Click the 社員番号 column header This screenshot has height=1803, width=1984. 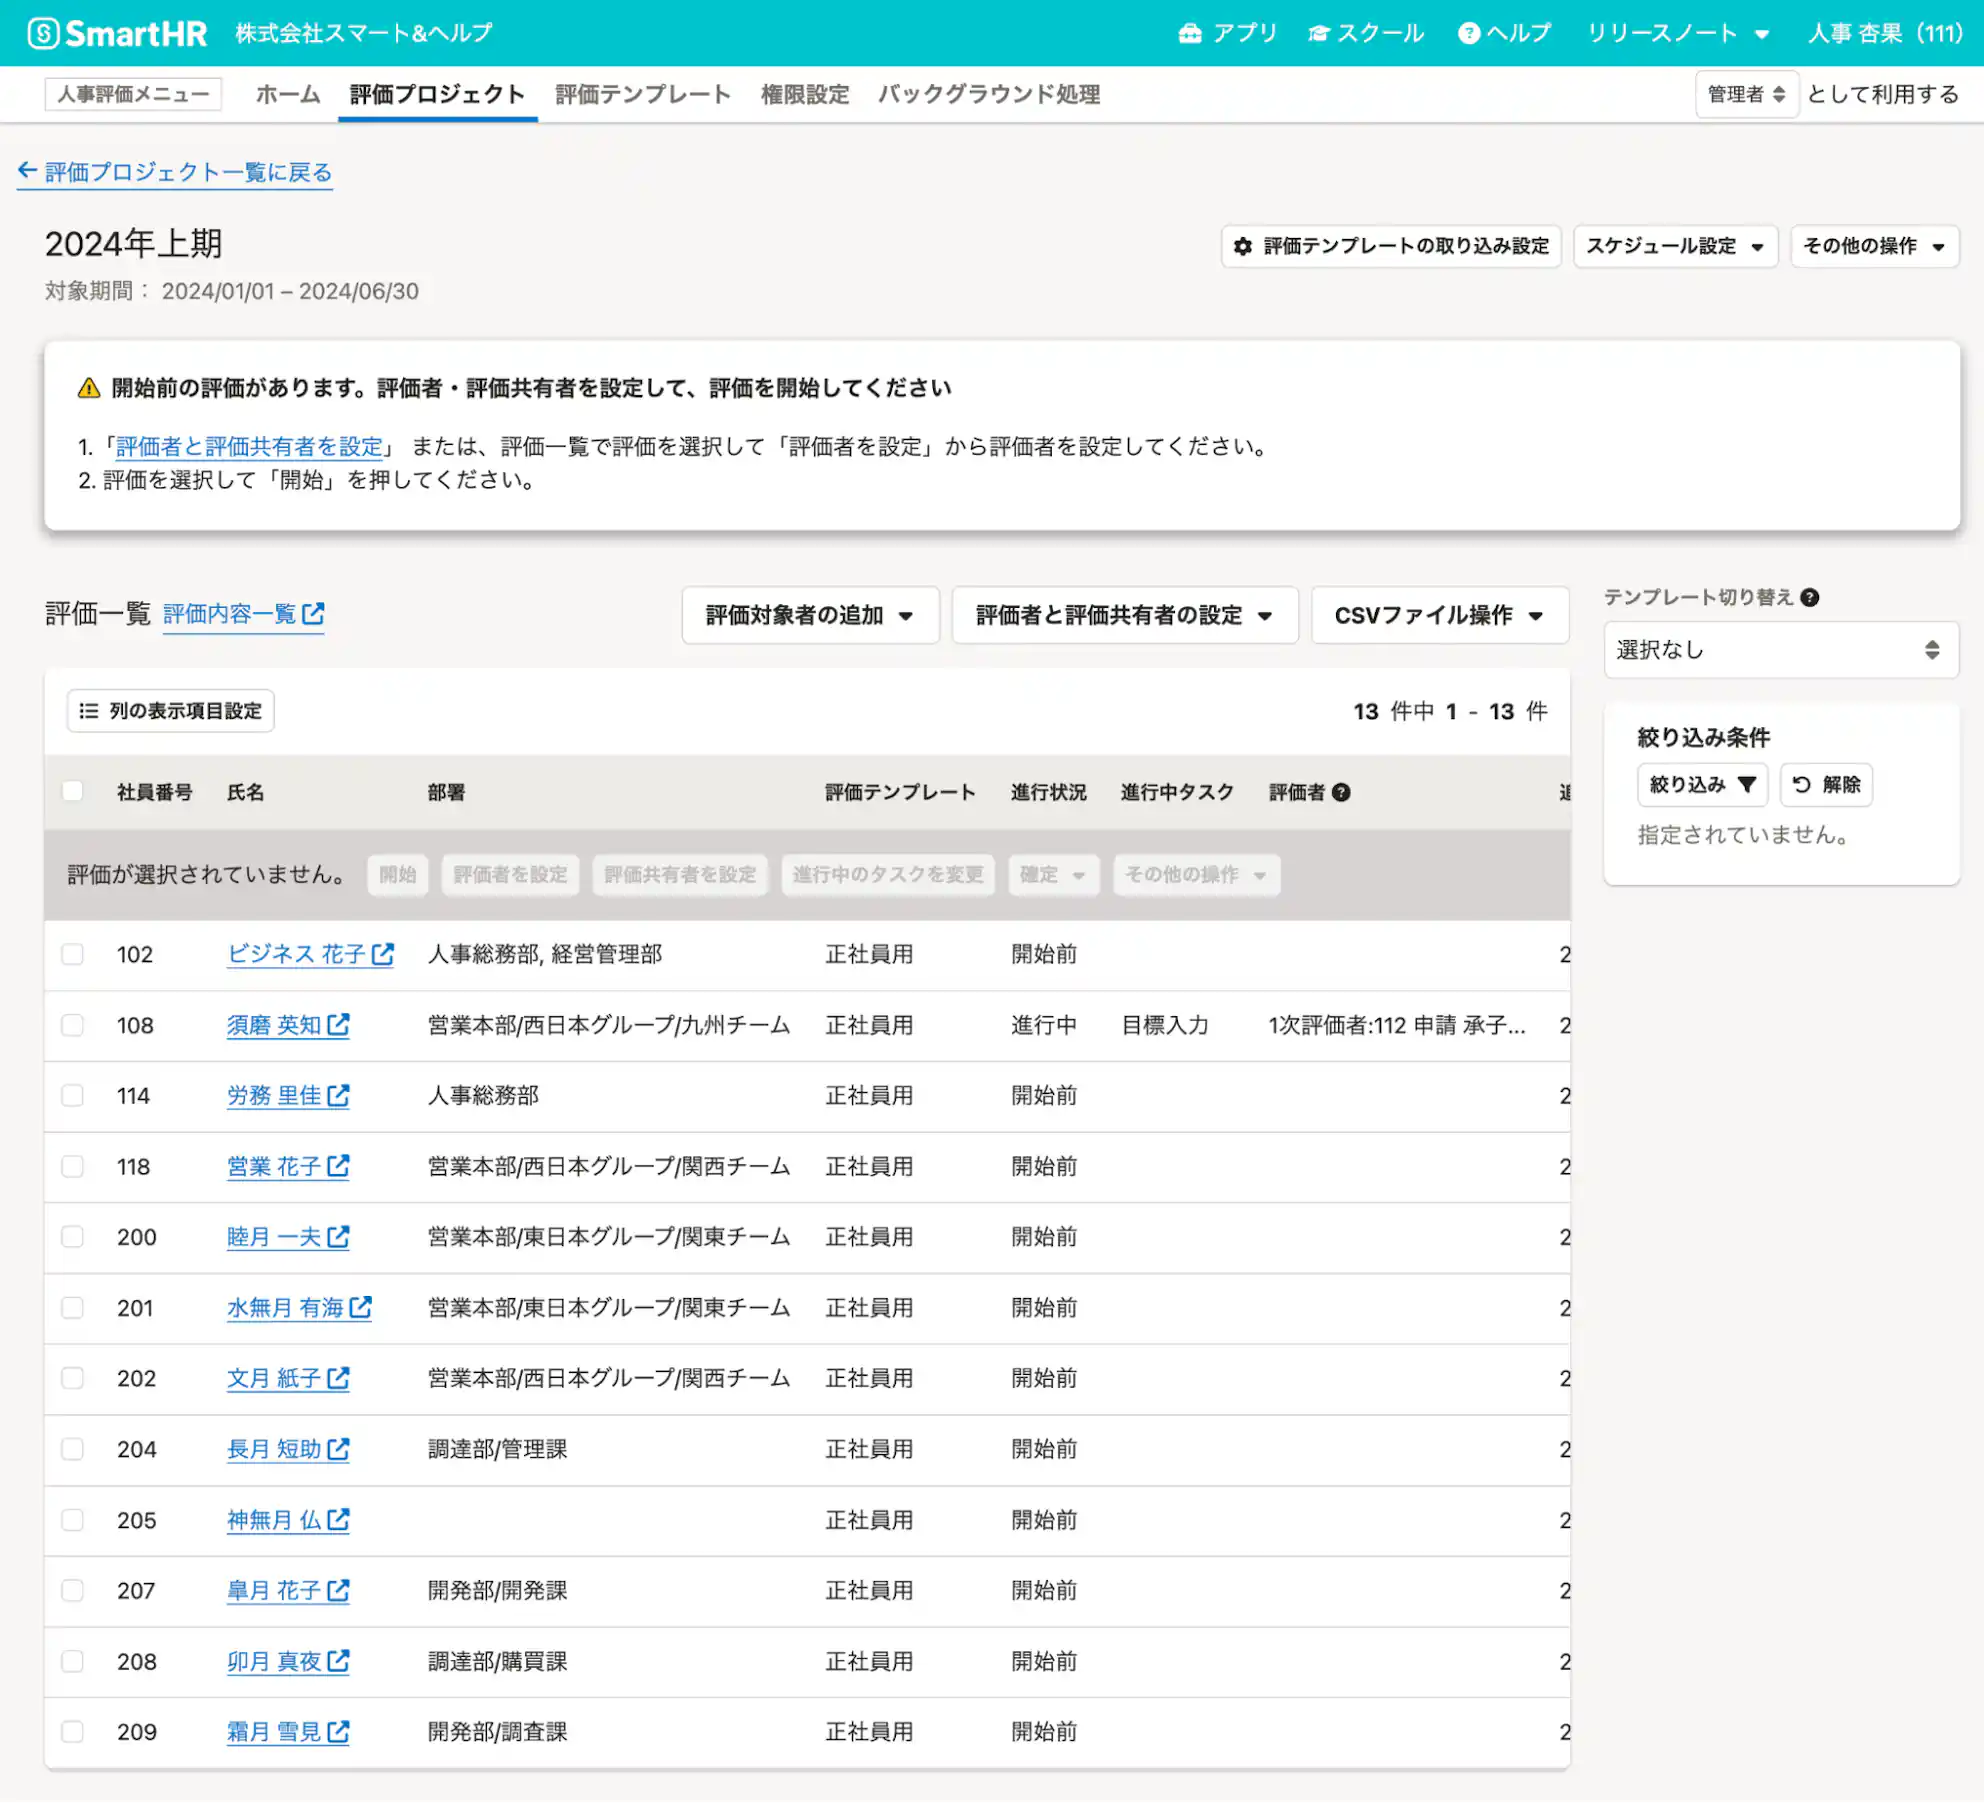click(154, 792)
